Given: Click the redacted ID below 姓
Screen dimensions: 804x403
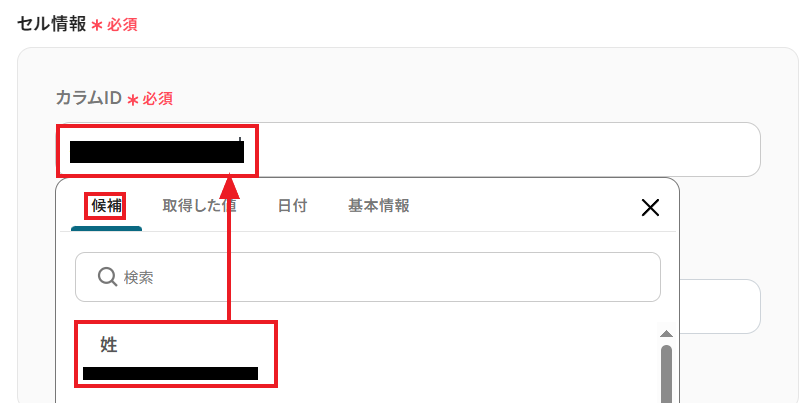Looking at the screenshot, I should pos(170,373).
